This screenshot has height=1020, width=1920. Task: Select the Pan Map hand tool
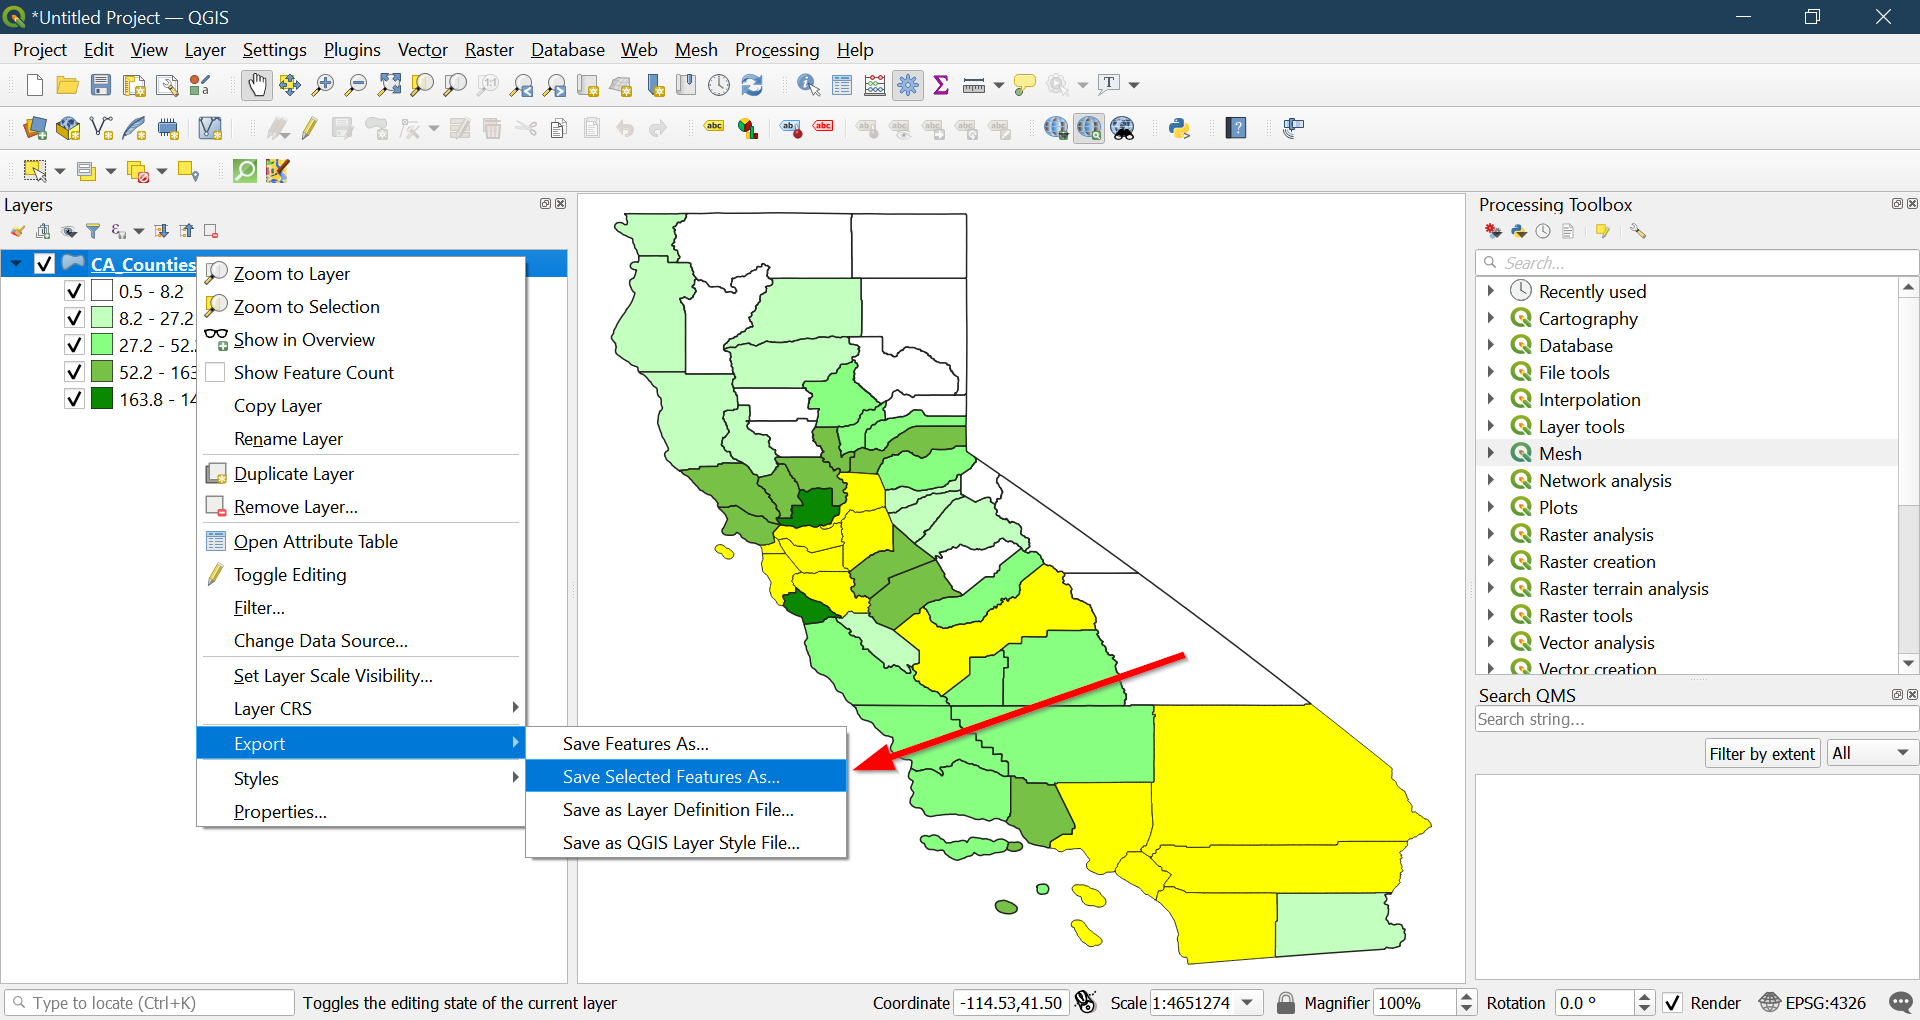click(x=257, y=86)
